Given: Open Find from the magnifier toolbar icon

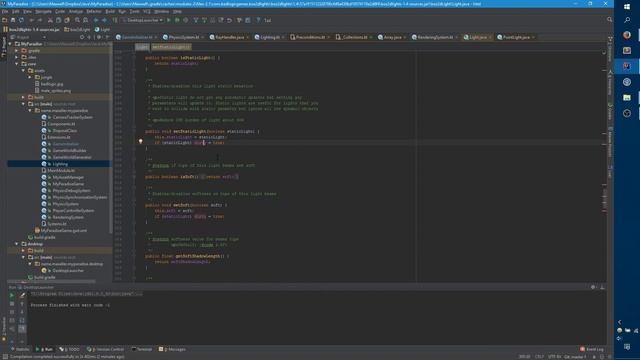Looking at the screenshot, I should click(x=77, y=20).
